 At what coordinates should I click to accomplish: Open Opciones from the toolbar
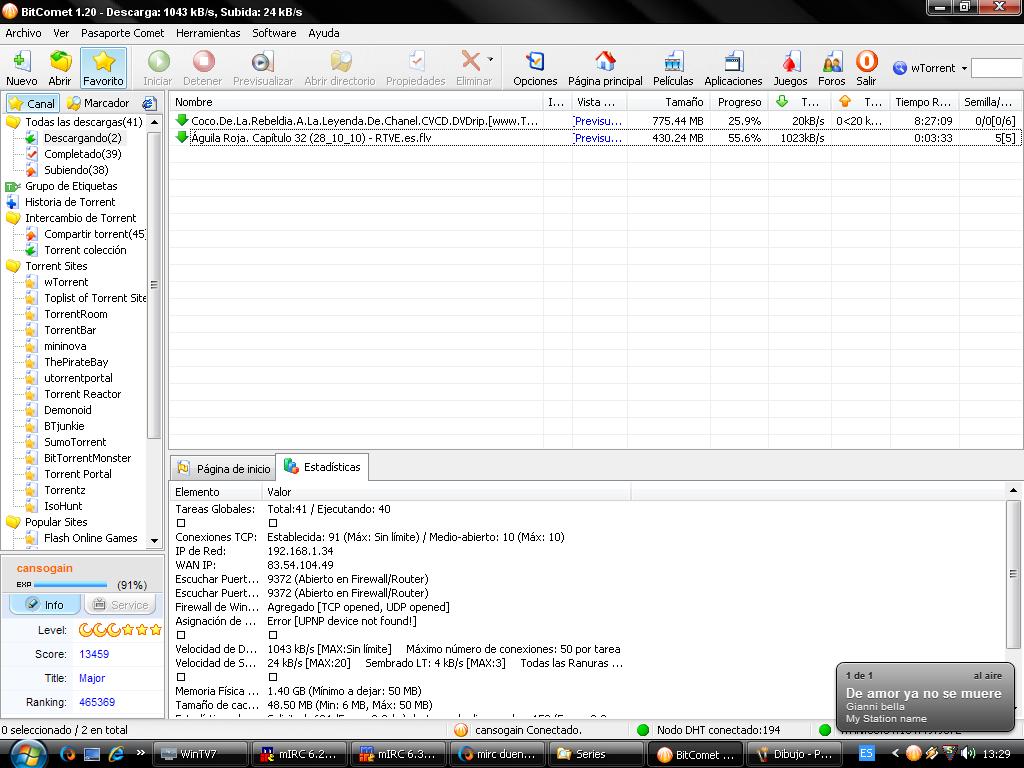coord(535,67)
